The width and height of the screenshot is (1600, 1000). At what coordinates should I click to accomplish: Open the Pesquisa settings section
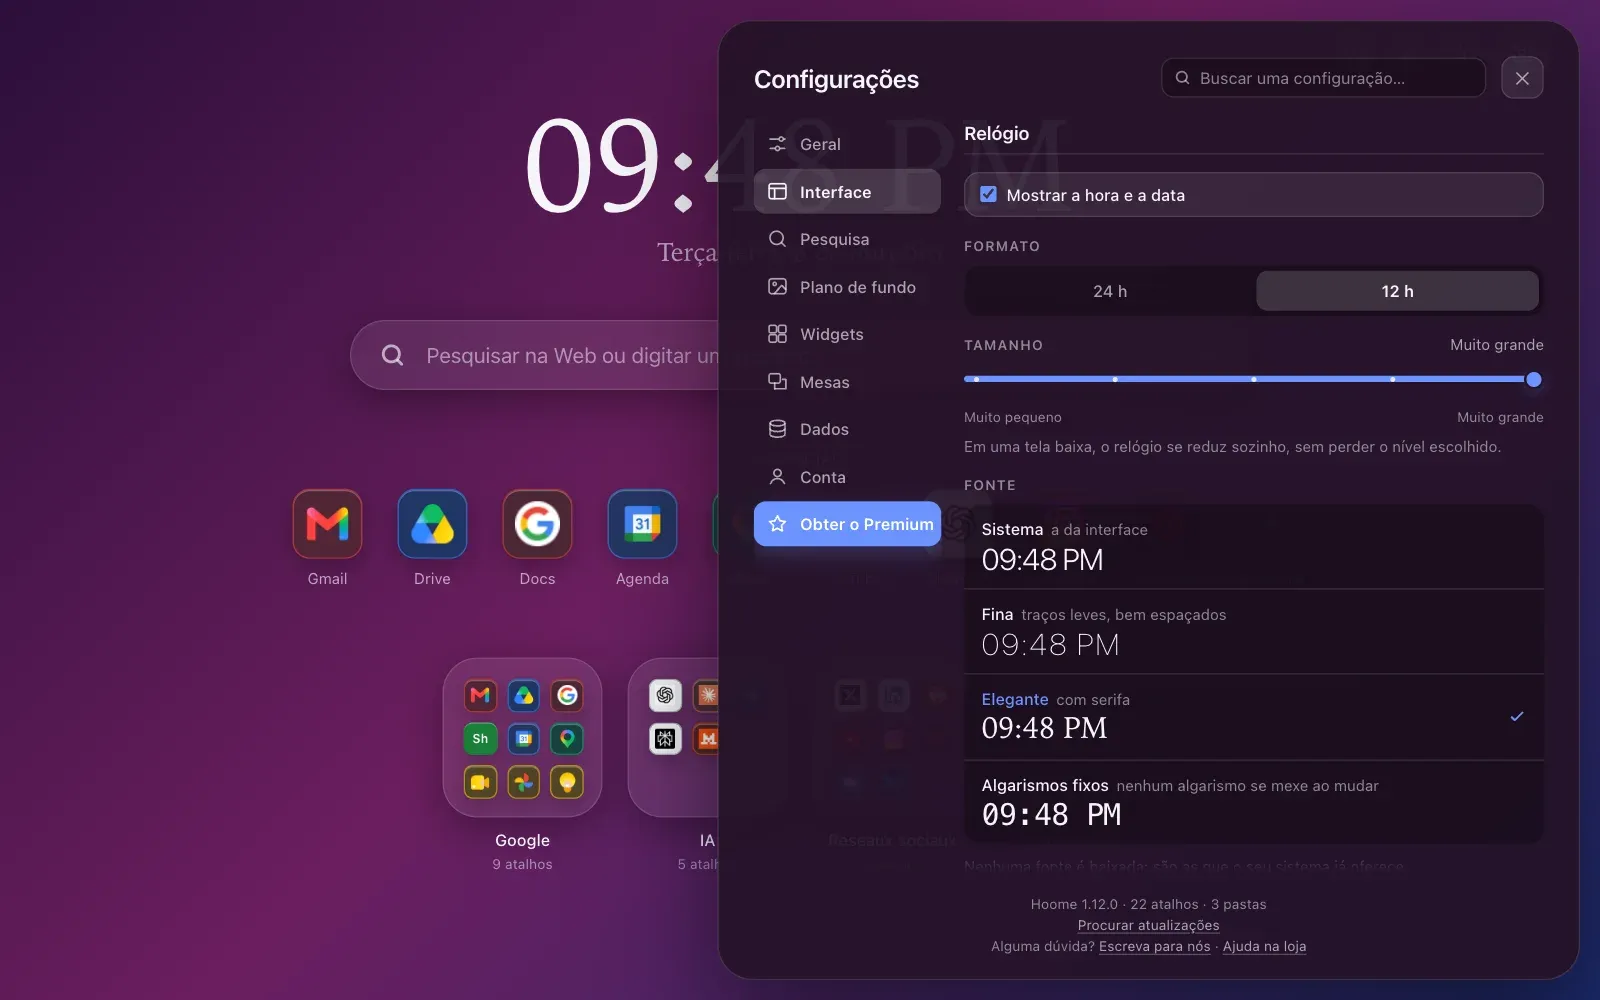pos(847,239)
